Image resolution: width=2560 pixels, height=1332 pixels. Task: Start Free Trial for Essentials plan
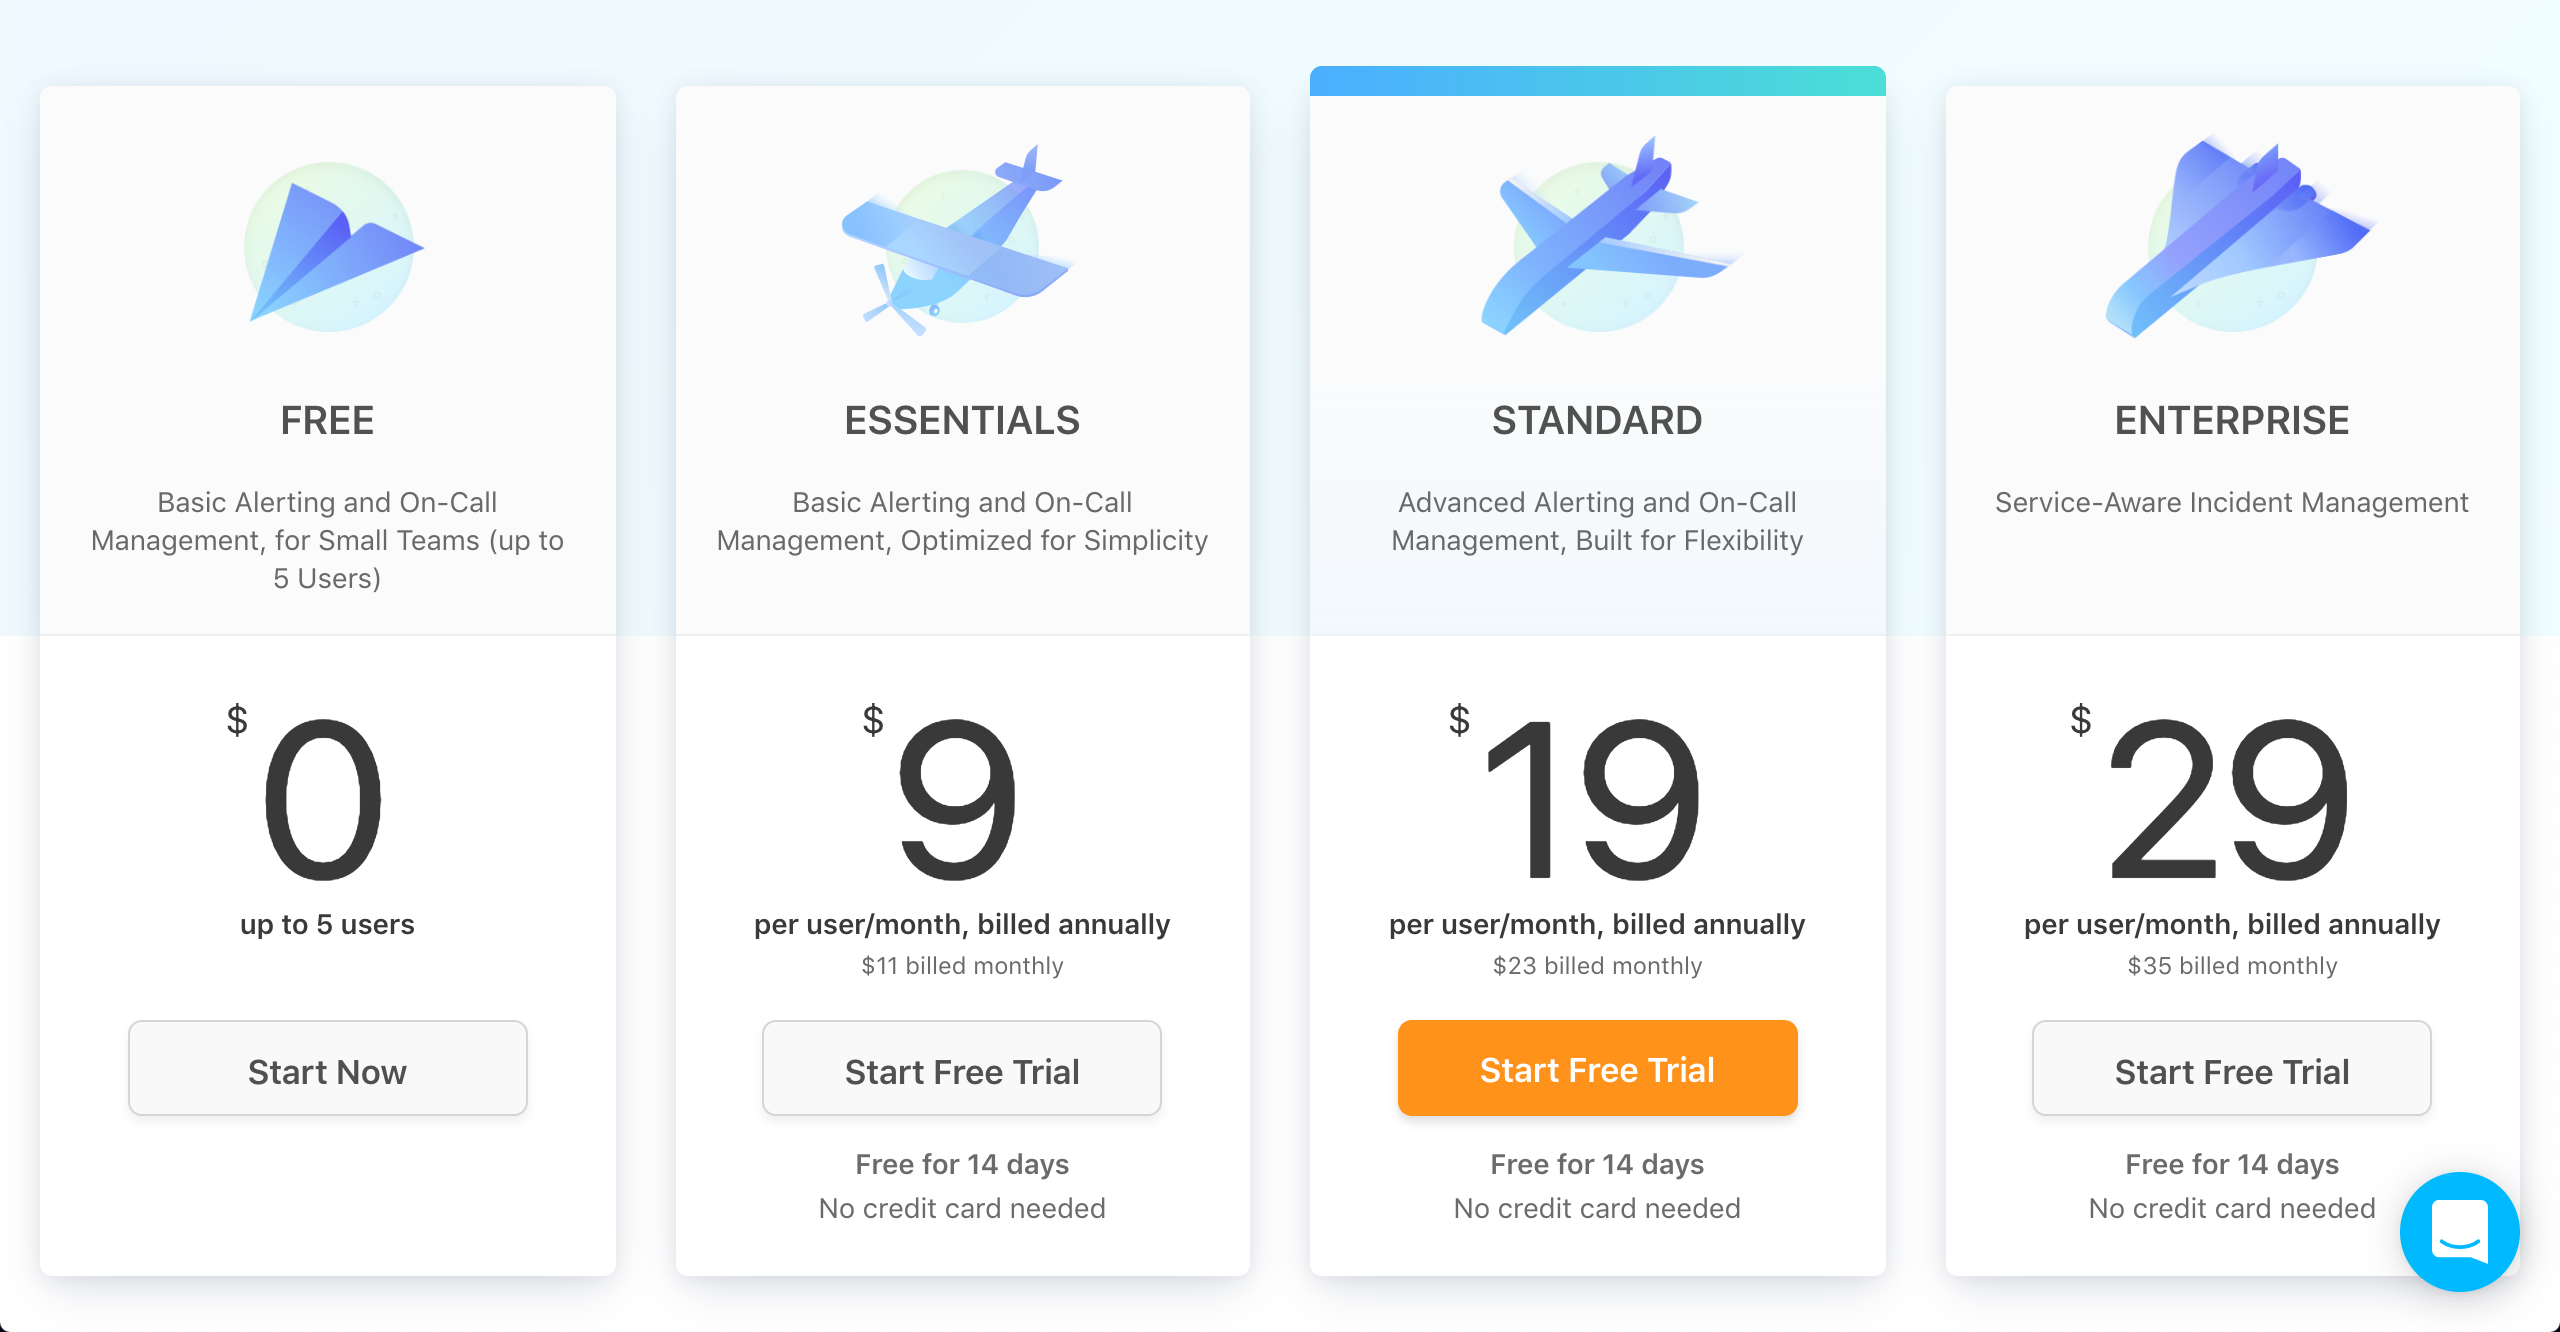962,1068
